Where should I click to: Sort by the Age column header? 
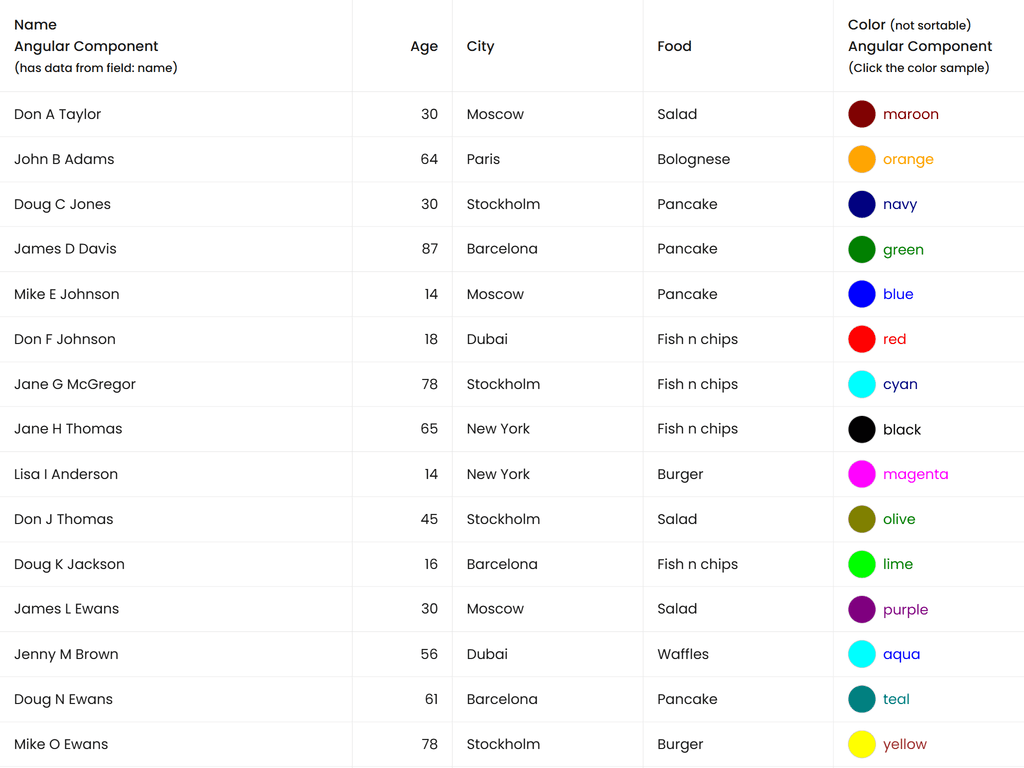424,46
